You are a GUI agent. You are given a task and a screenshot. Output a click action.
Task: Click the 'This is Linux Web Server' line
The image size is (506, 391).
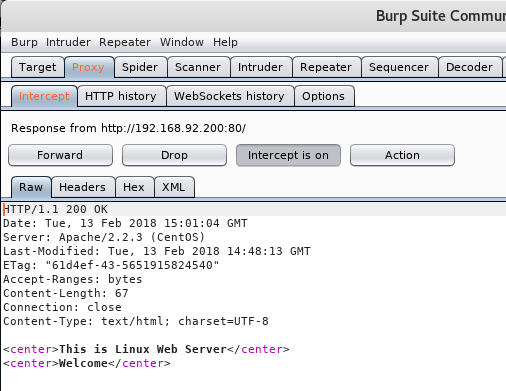click(x=146, y=349)
